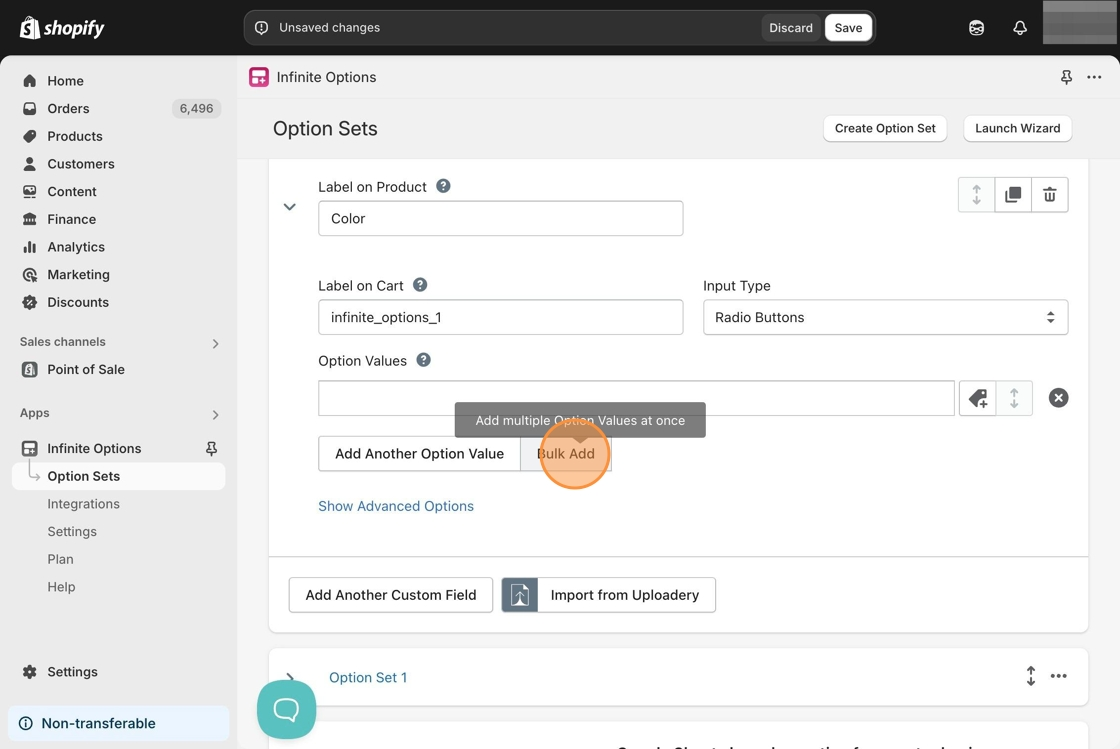Open the Input Type dropdown
Screen dimensions: 1120x749
[x=885, y=317]
